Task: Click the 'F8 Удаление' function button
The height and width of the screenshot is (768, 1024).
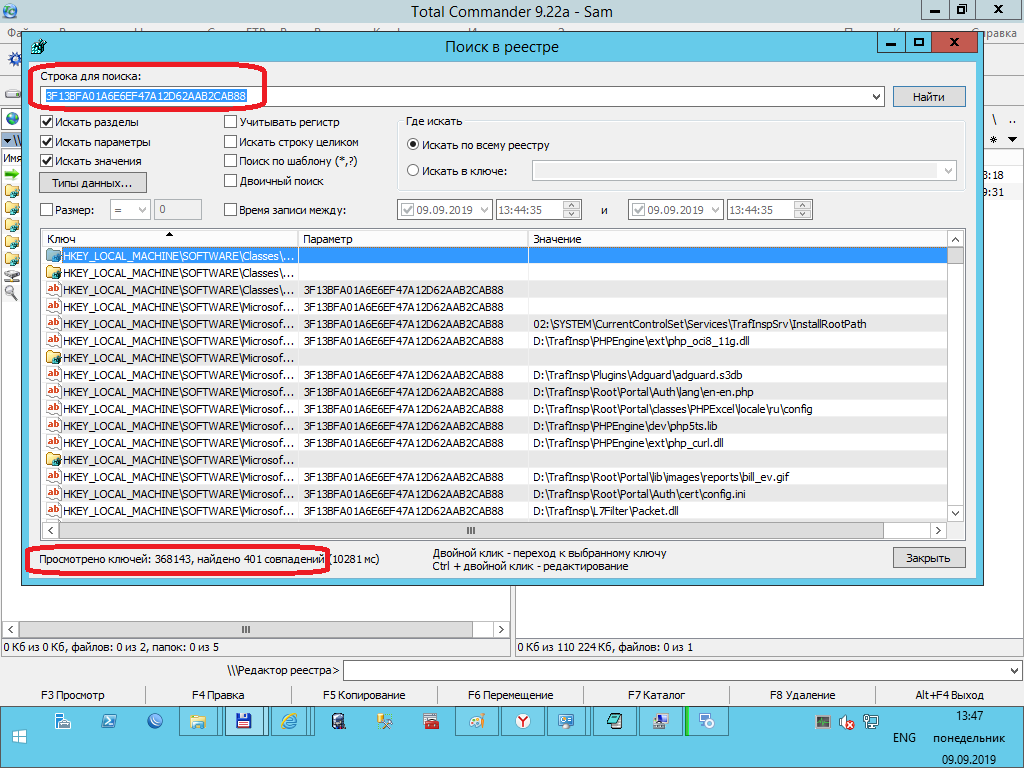Action: point(802,695)
